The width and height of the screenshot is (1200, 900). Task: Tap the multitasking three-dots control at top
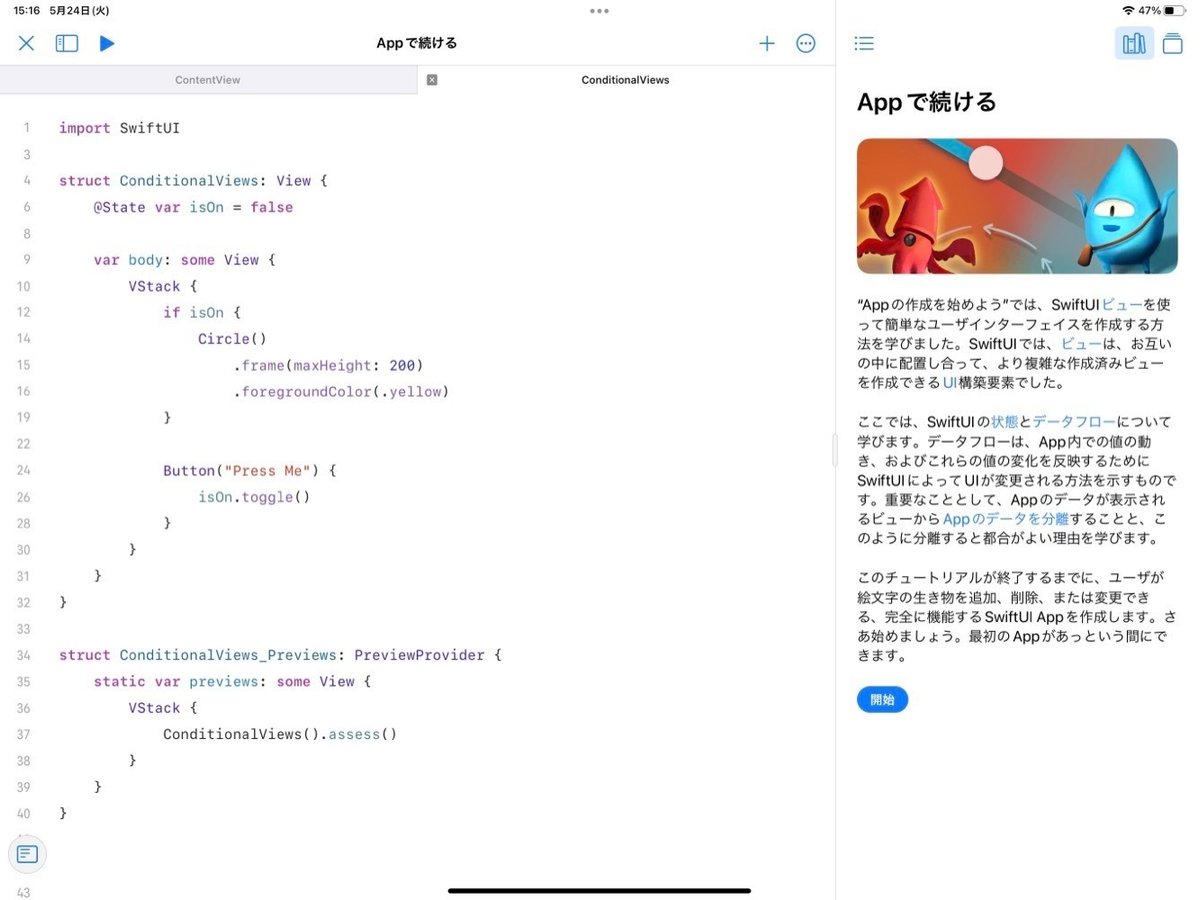599,11
